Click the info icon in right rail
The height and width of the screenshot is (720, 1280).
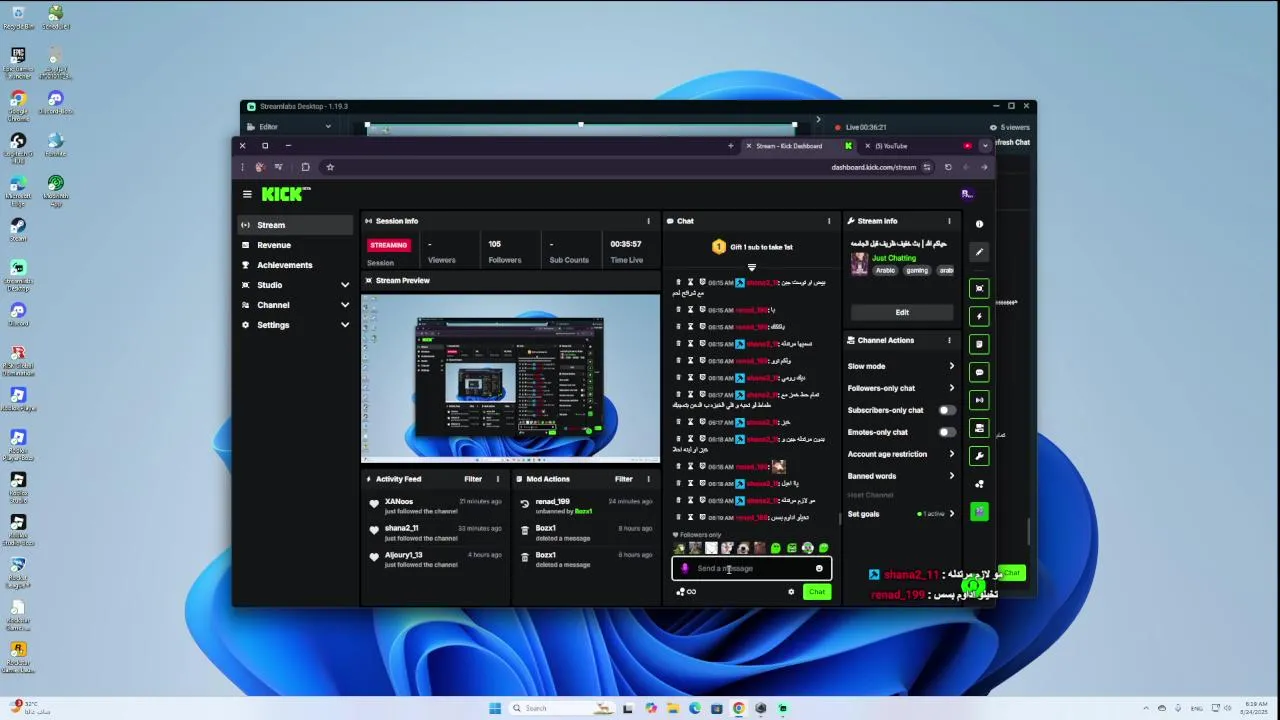(979, 224)
